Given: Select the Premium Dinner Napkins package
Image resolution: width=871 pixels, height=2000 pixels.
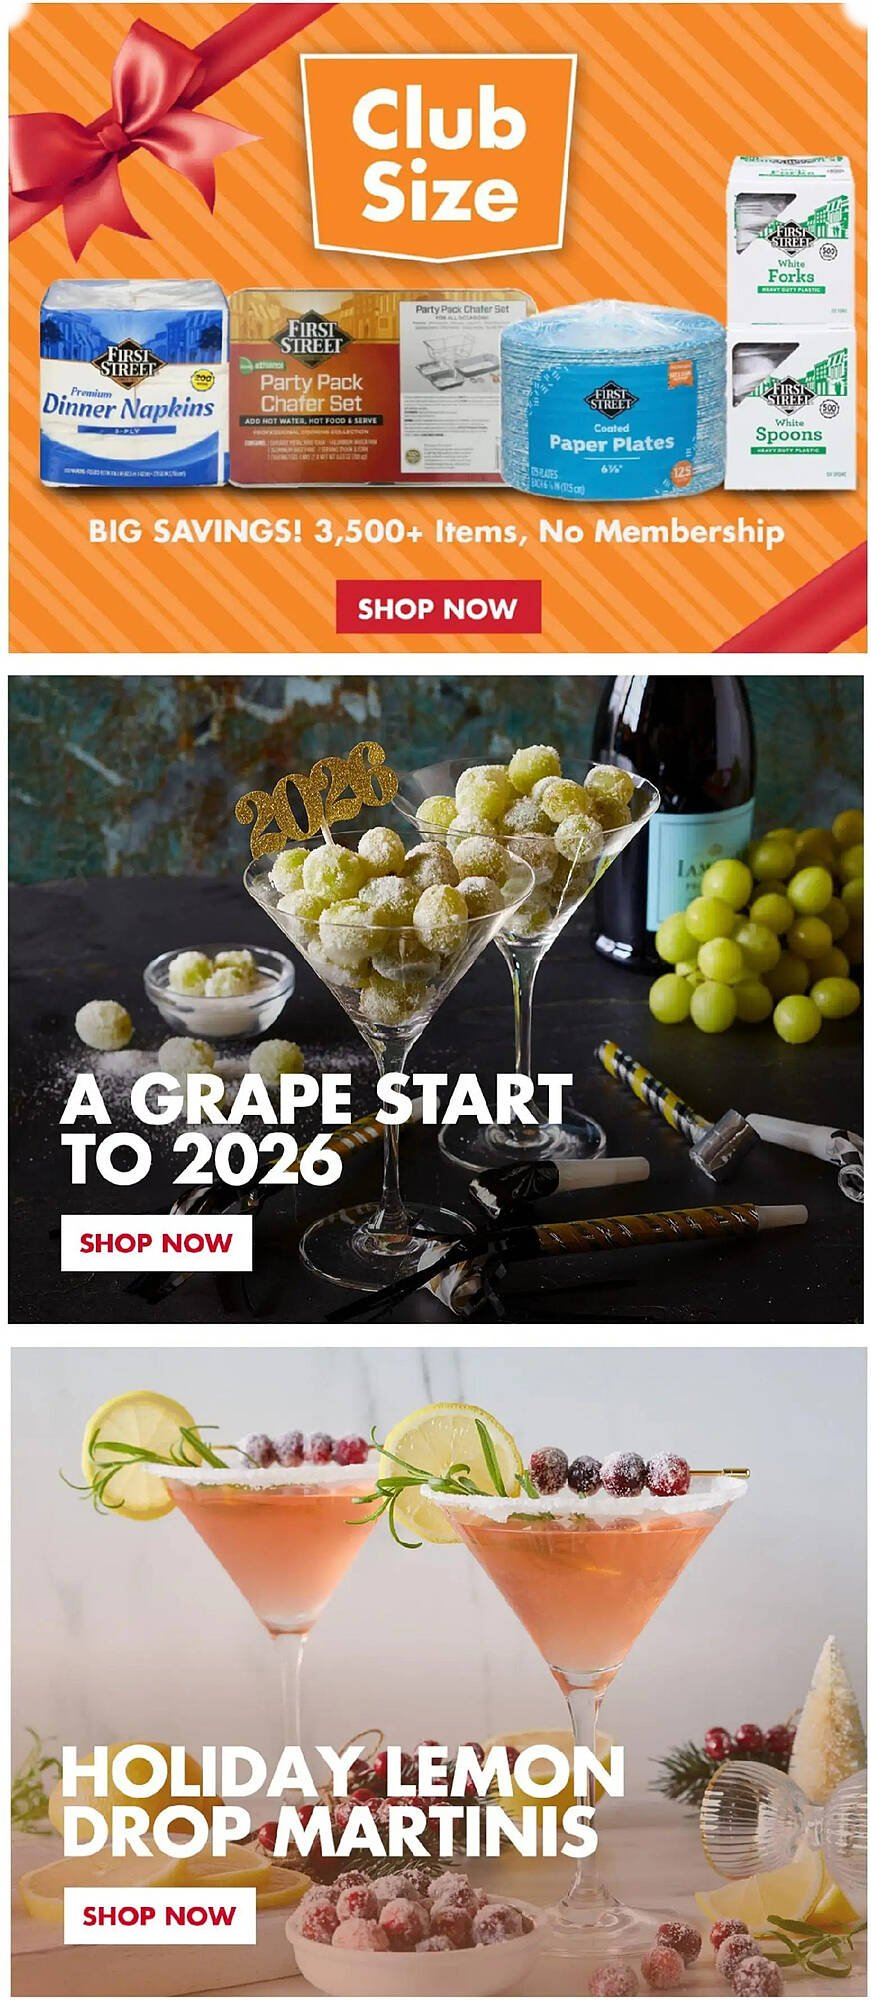Looking at the screenshot, I should 133,383.
